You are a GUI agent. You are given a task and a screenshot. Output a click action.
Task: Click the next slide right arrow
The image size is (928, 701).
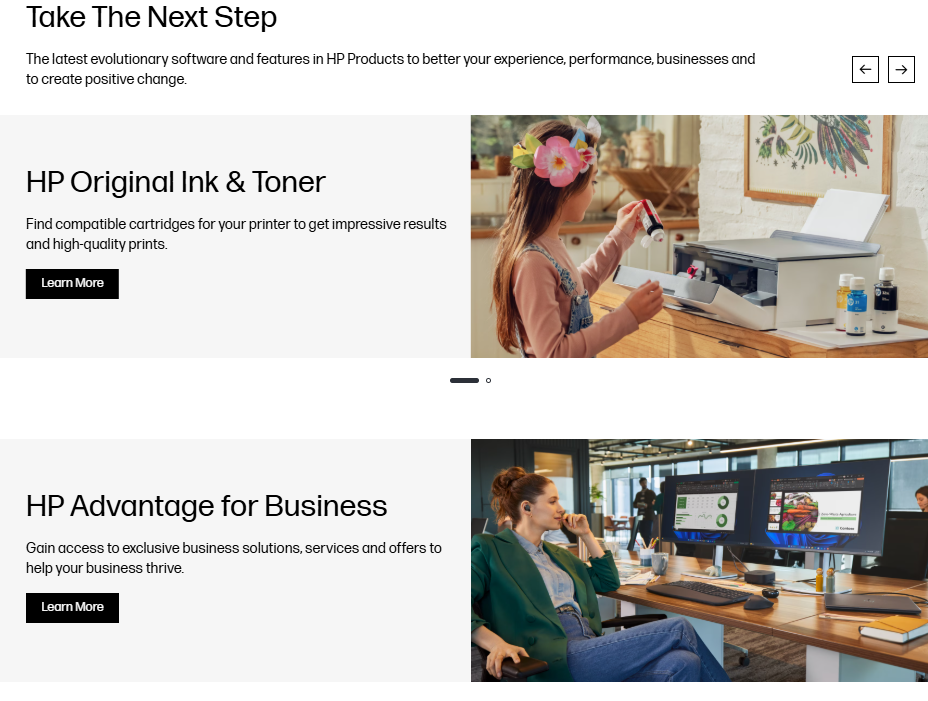pos(901,70)
